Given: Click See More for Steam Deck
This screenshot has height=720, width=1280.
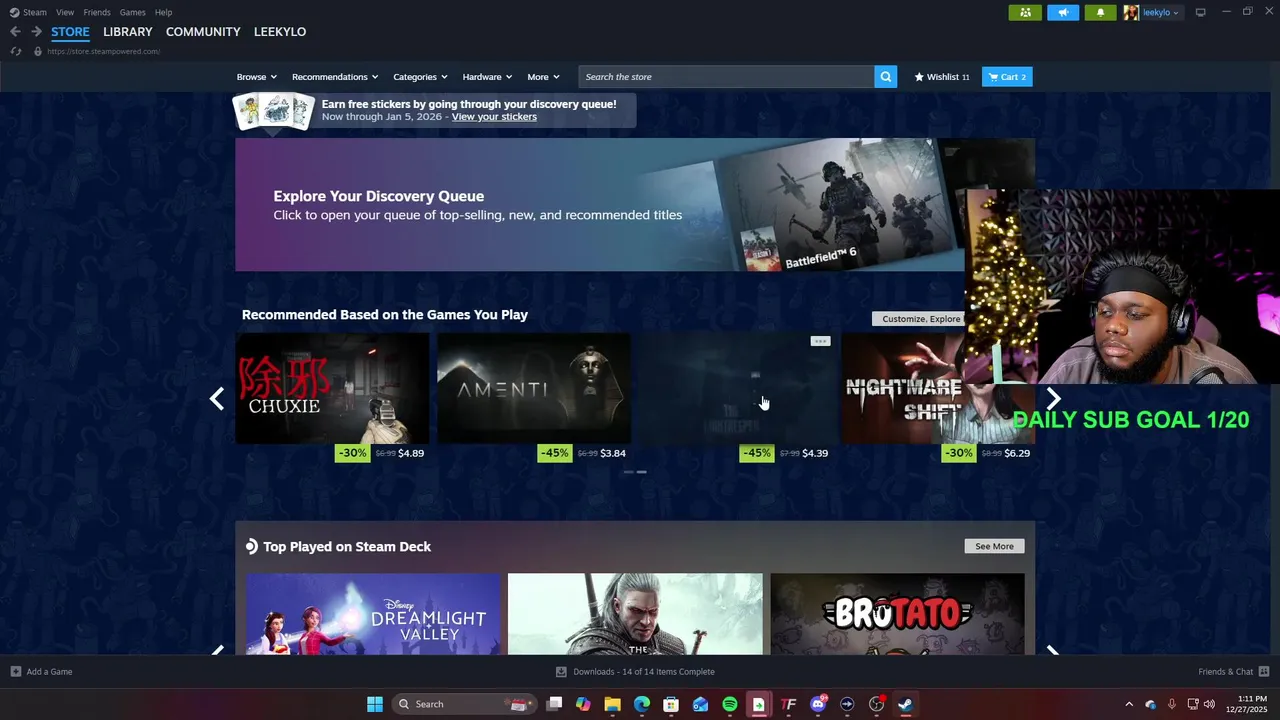Looking at the screenshot, I should [x=994, y=546].
